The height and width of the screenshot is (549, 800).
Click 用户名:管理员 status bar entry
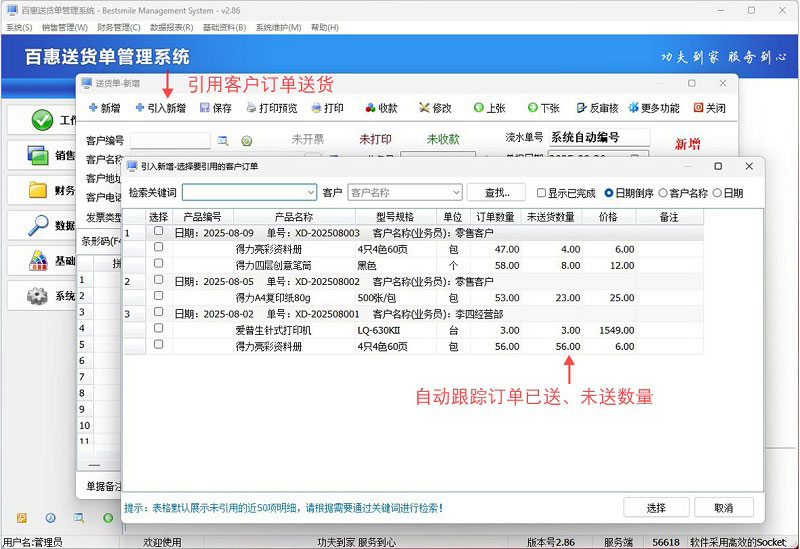tap(33, 542)
